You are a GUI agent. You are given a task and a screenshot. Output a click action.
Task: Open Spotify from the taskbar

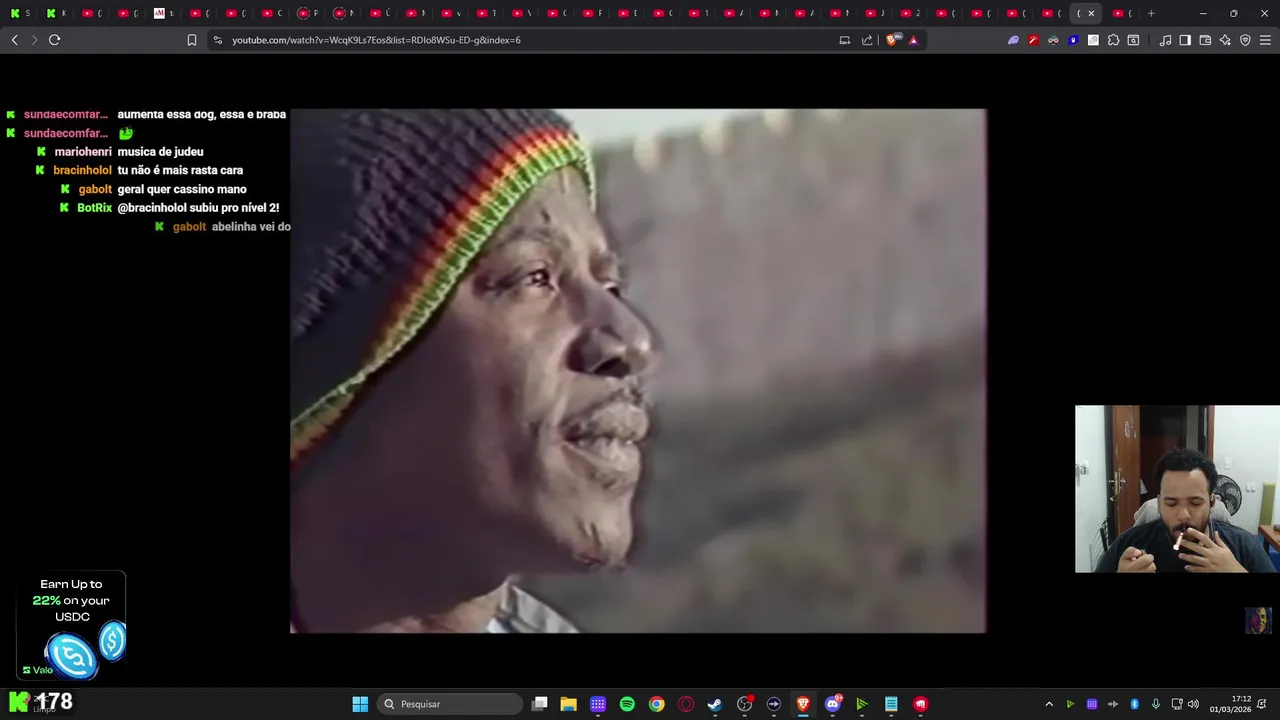coord(627,704)
